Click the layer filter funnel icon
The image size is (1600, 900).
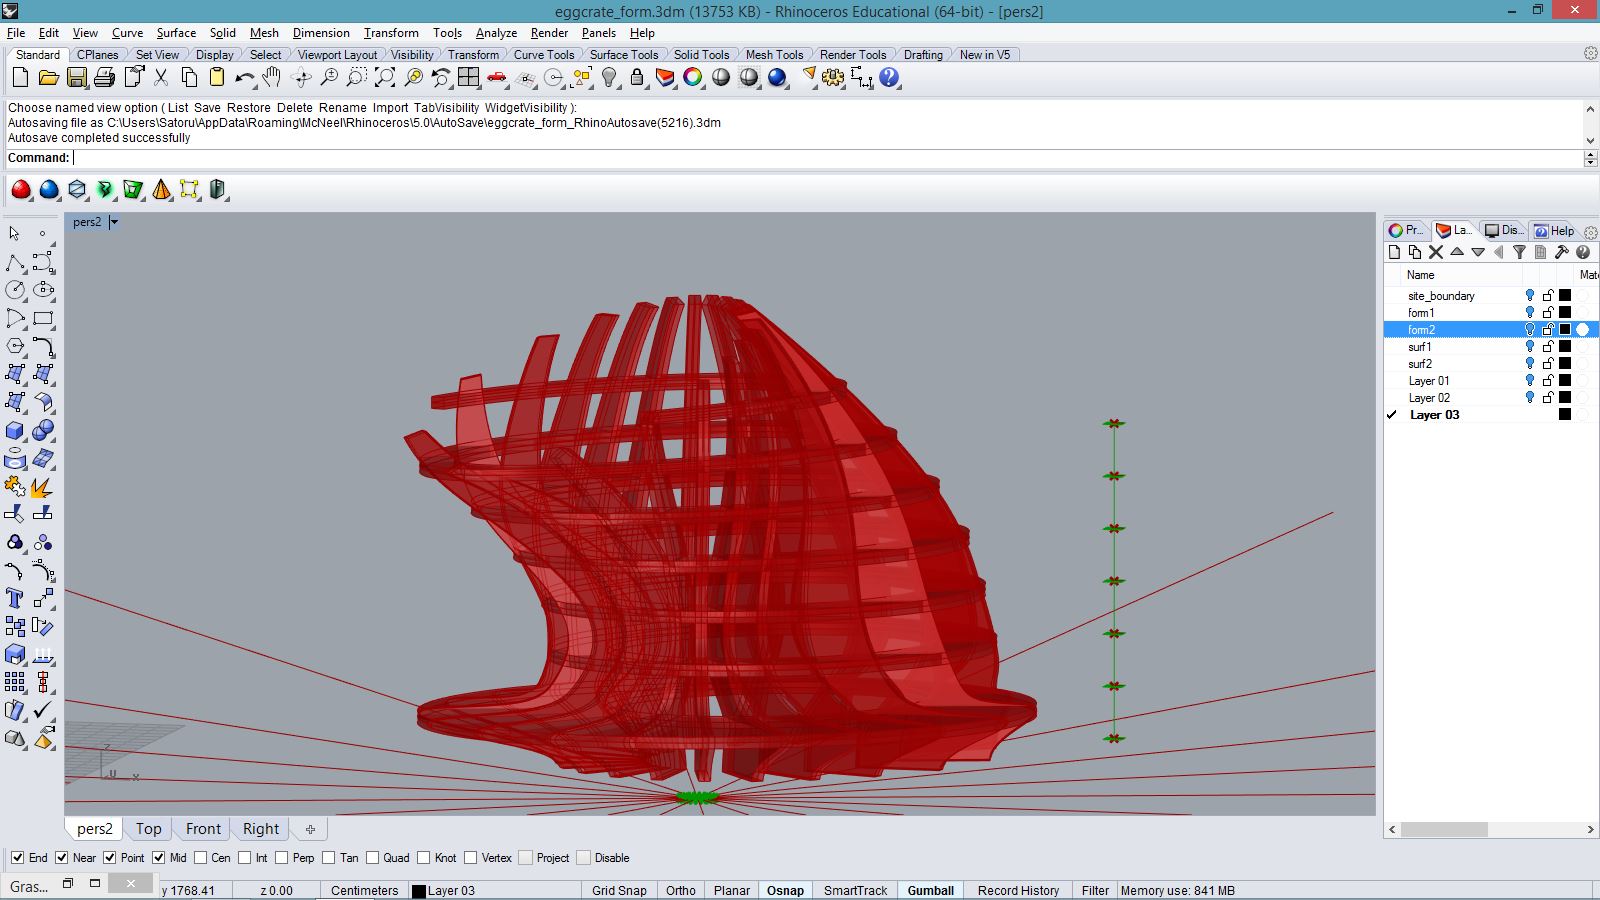pos(1519,253)
